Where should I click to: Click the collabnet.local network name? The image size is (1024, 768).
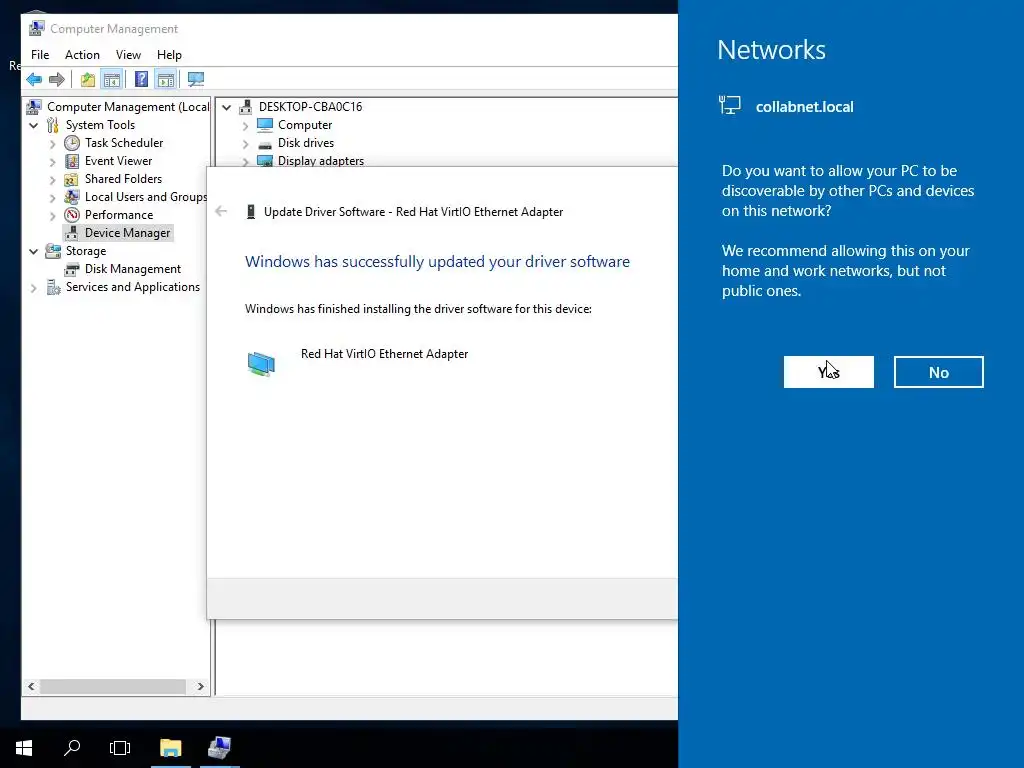tap(805, 107)
